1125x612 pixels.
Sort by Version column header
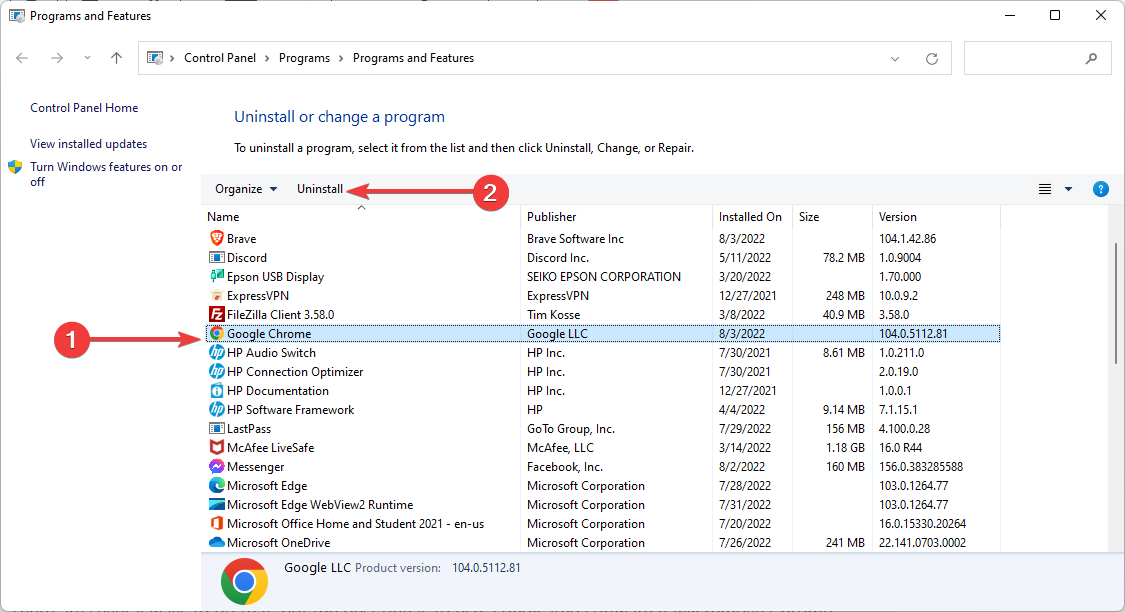click(x=936, y=217)
